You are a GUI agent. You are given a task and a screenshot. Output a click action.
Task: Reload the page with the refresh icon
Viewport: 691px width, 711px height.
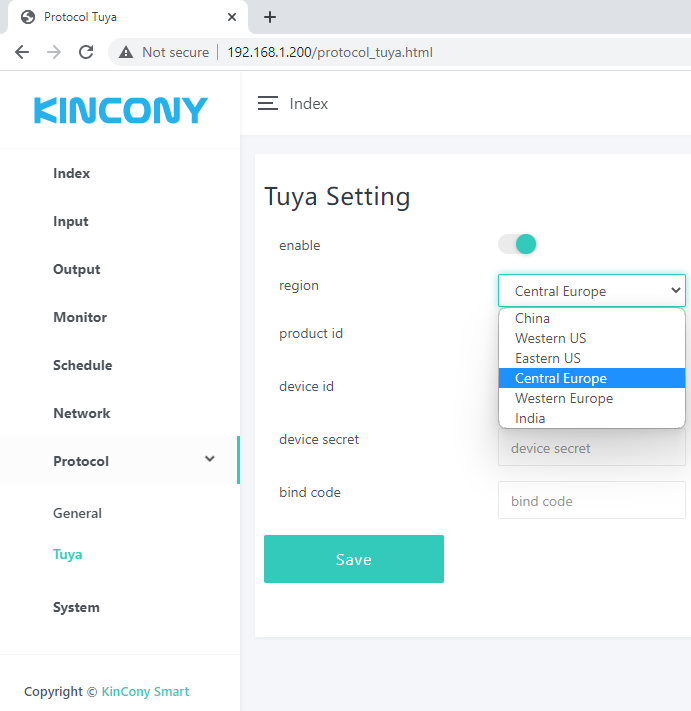click(86, 52)
